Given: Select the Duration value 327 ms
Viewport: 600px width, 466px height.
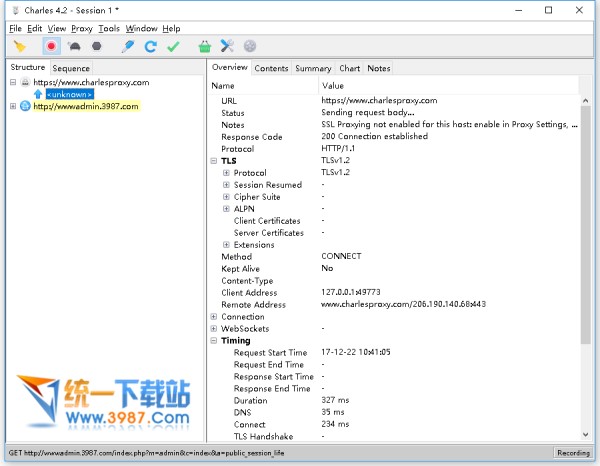Looking at the screenshot, I should tap(335, 400).
